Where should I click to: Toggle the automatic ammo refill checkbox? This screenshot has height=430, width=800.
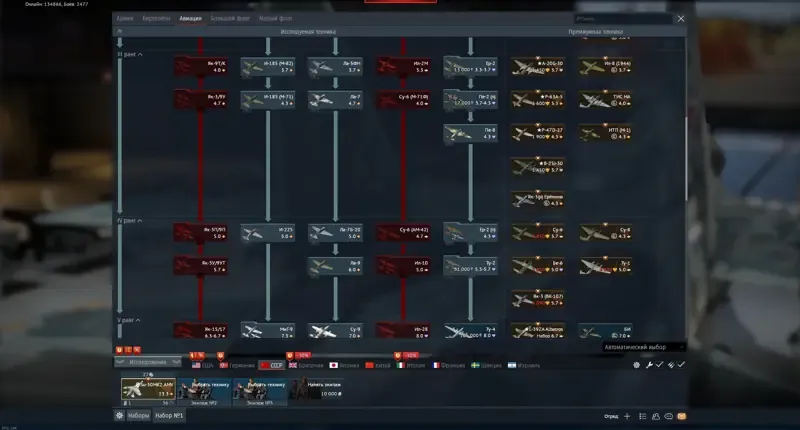(681, 365)
